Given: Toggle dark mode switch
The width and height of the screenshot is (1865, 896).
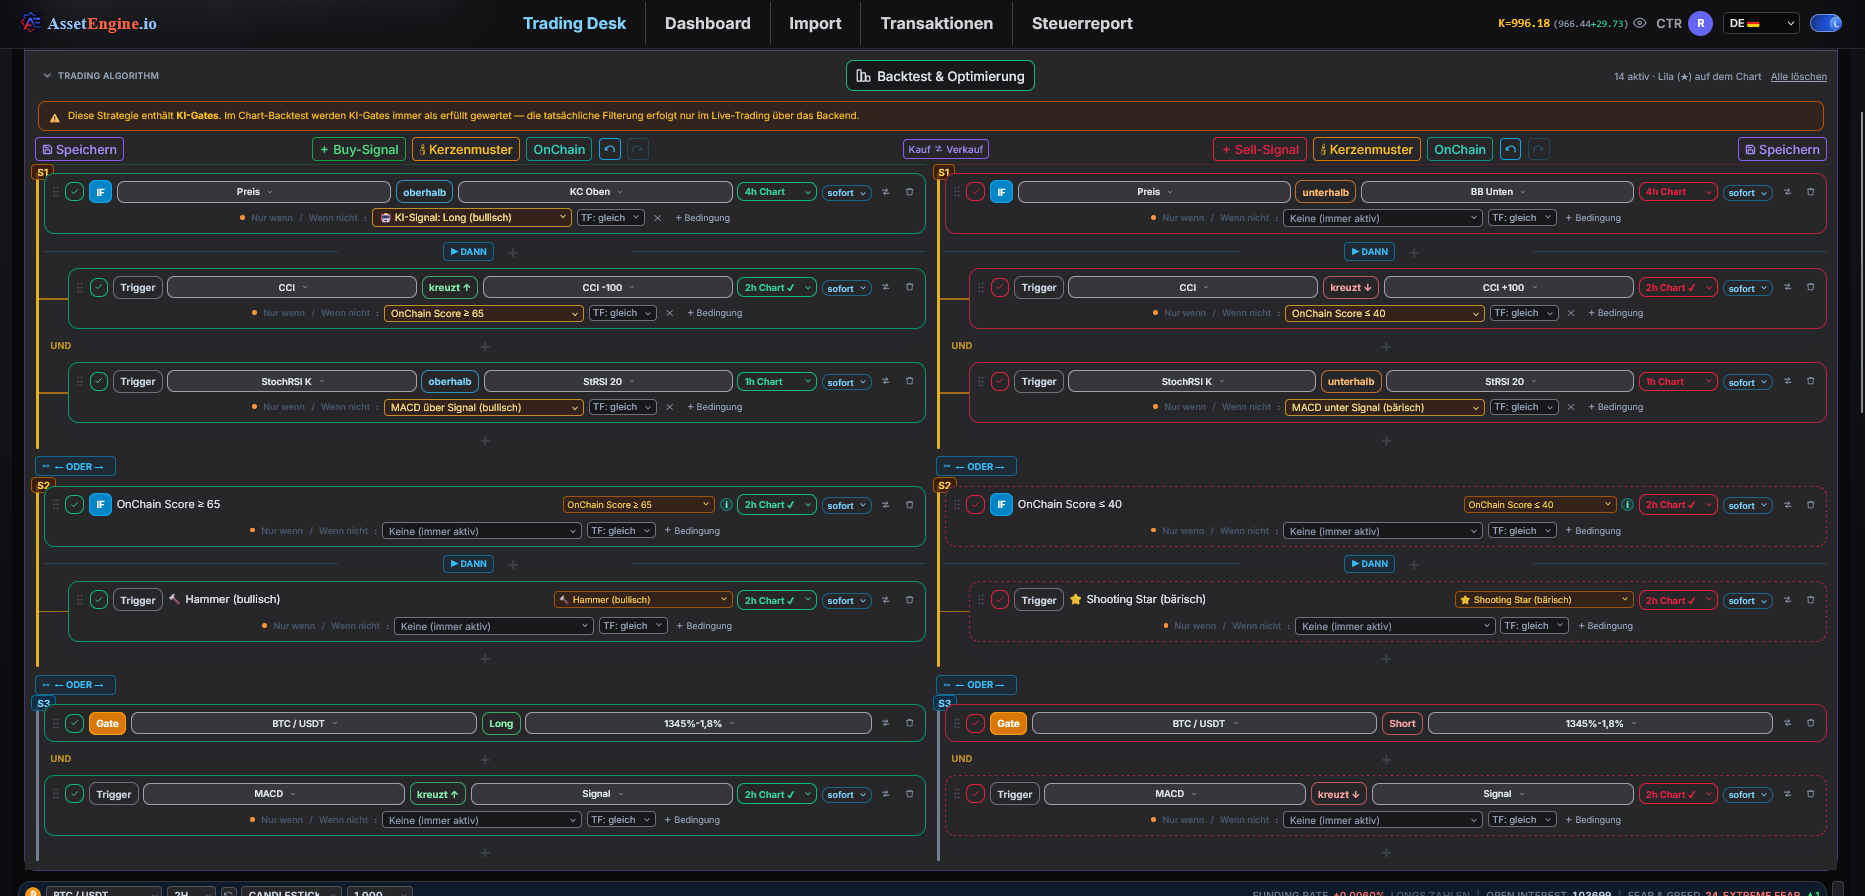Looking at the screenshot, I should pyautogui.click(x=1826, y=23).
